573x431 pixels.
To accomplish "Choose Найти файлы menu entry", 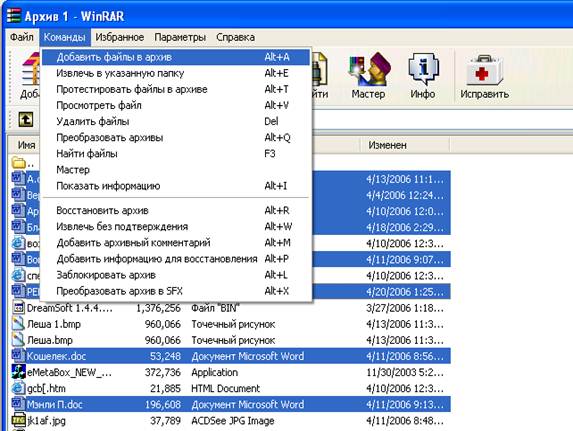I will point(176,154).
